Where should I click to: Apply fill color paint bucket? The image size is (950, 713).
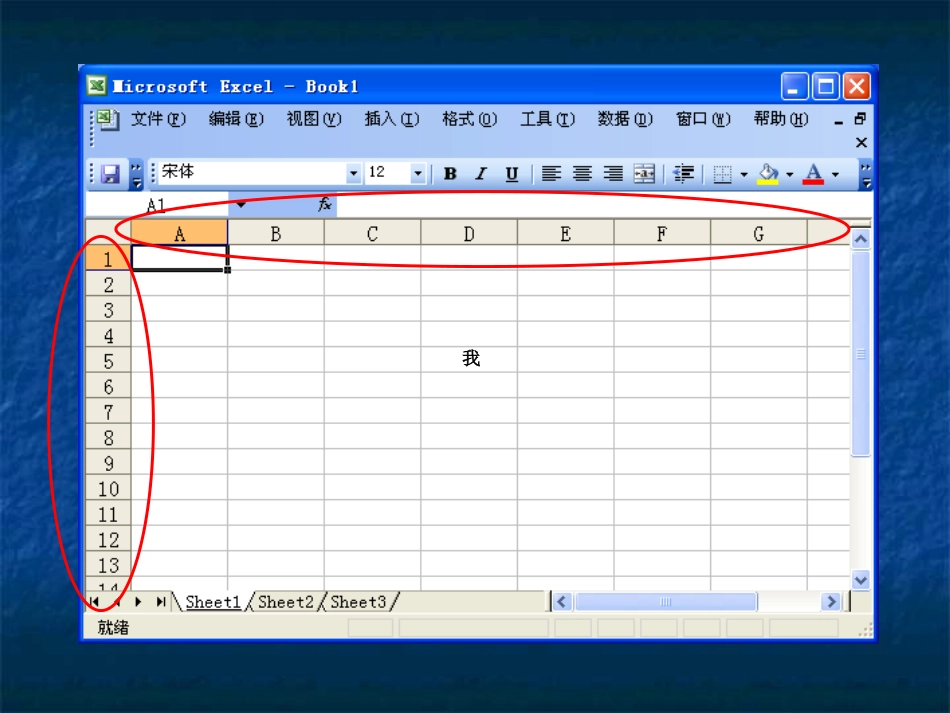[768, 174]
